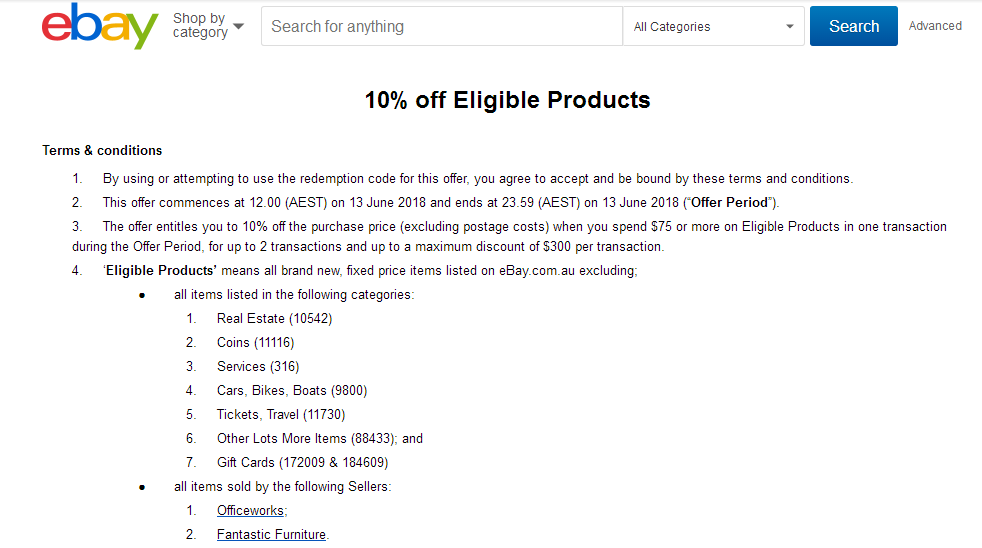Click the Tickets, Travel (11730) entry

click(281, 415)
